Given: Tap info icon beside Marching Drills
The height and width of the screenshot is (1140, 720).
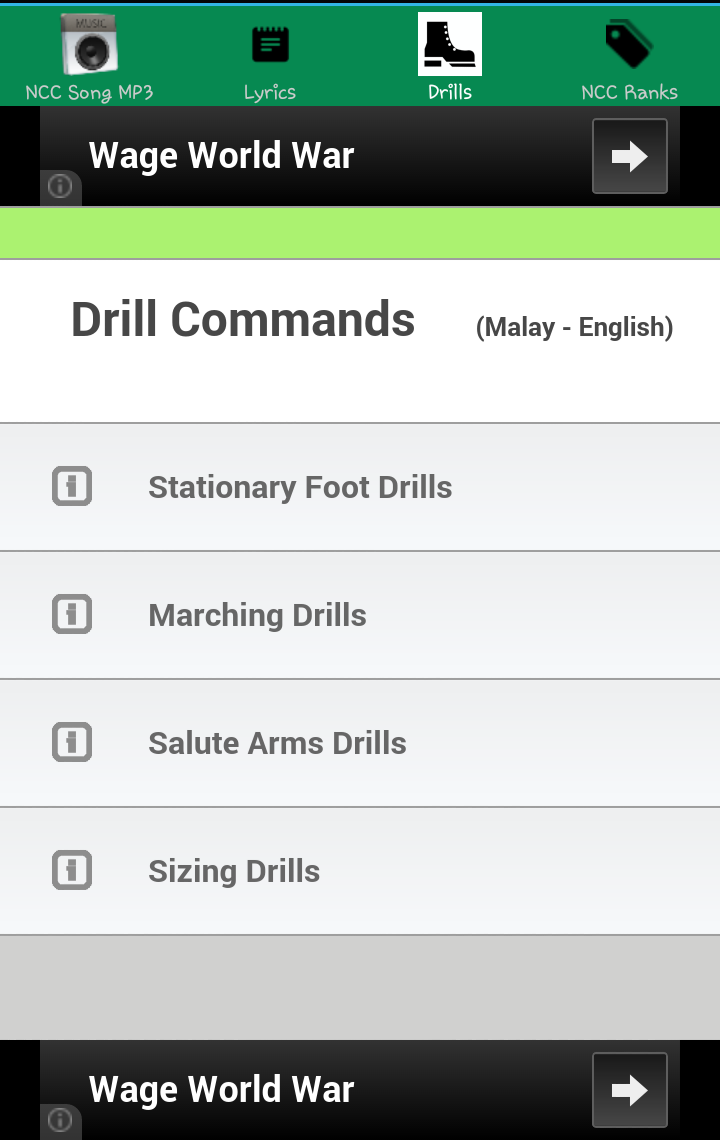Looking at the screenshot, I should [72, 614].
